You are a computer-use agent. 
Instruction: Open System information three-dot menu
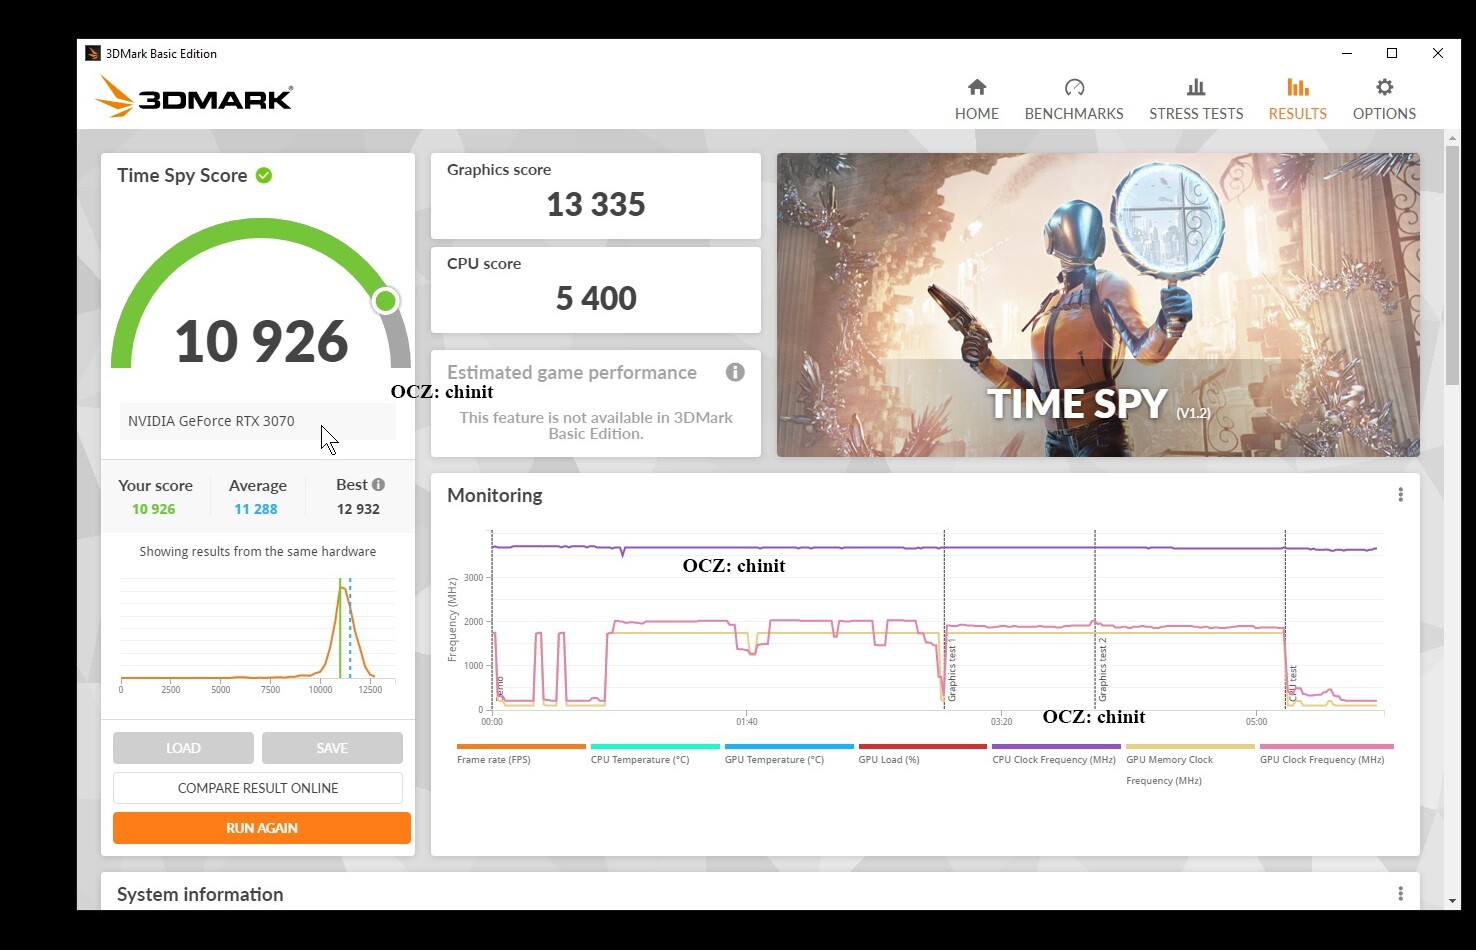coord(1400,894)
